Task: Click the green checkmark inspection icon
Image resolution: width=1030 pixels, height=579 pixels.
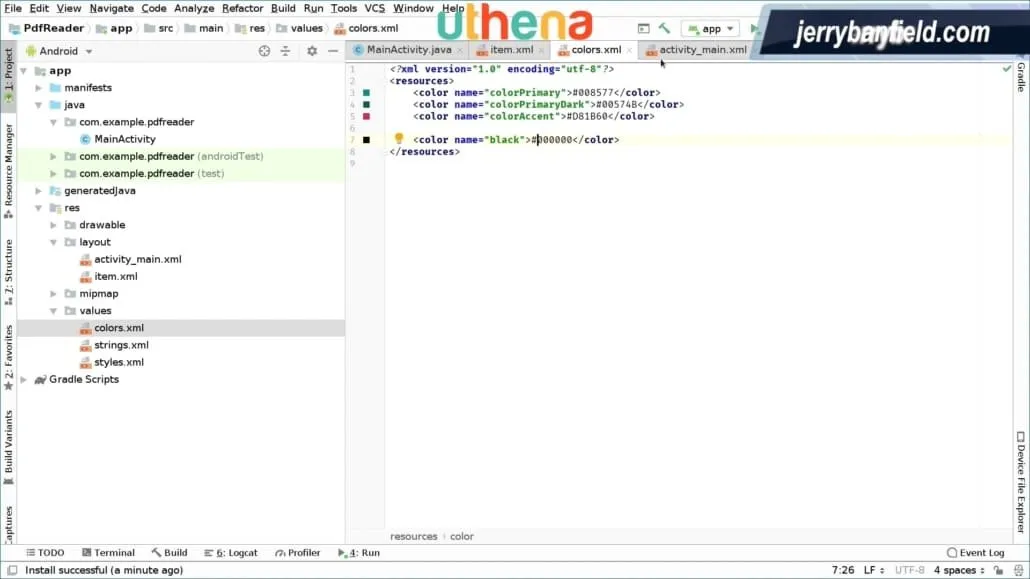Action: pyautogui.click(x=1006, y=68)
